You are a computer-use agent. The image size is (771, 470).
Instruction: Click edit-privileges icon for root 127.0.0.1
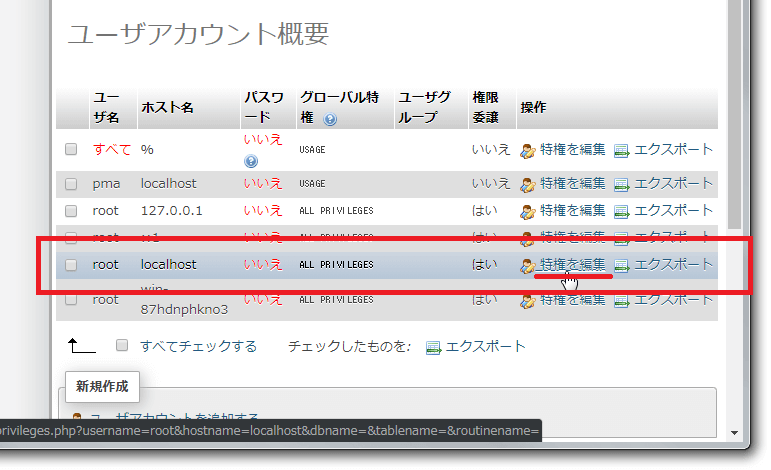528,211
